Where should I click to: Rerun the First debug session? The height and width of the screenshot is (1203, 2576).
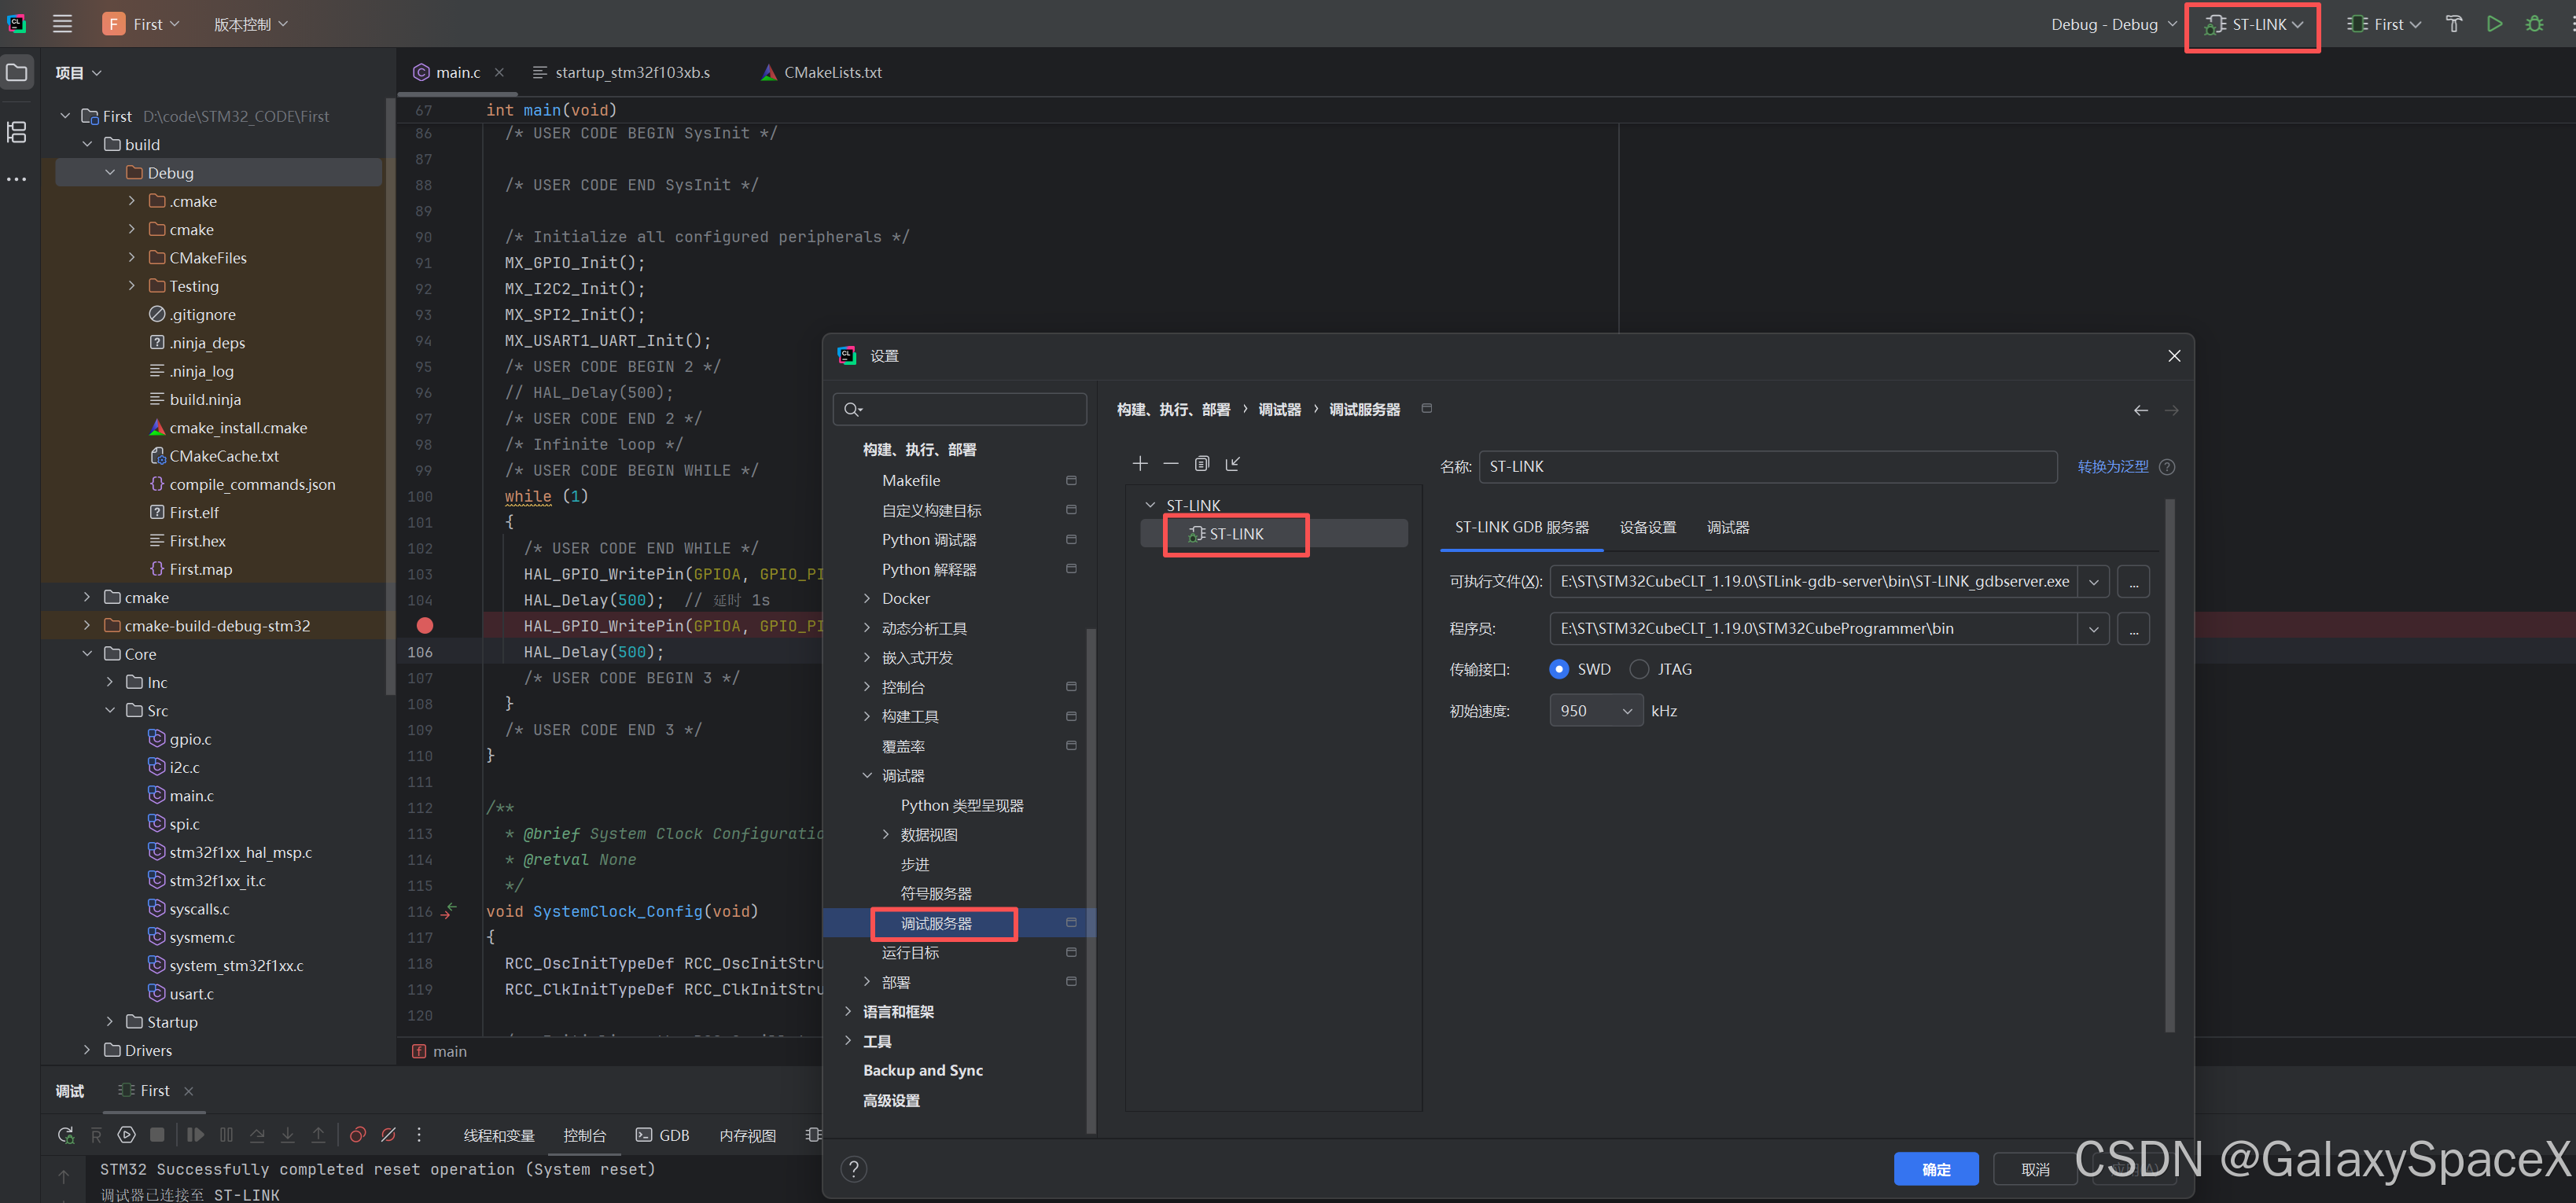(66, 1135)
